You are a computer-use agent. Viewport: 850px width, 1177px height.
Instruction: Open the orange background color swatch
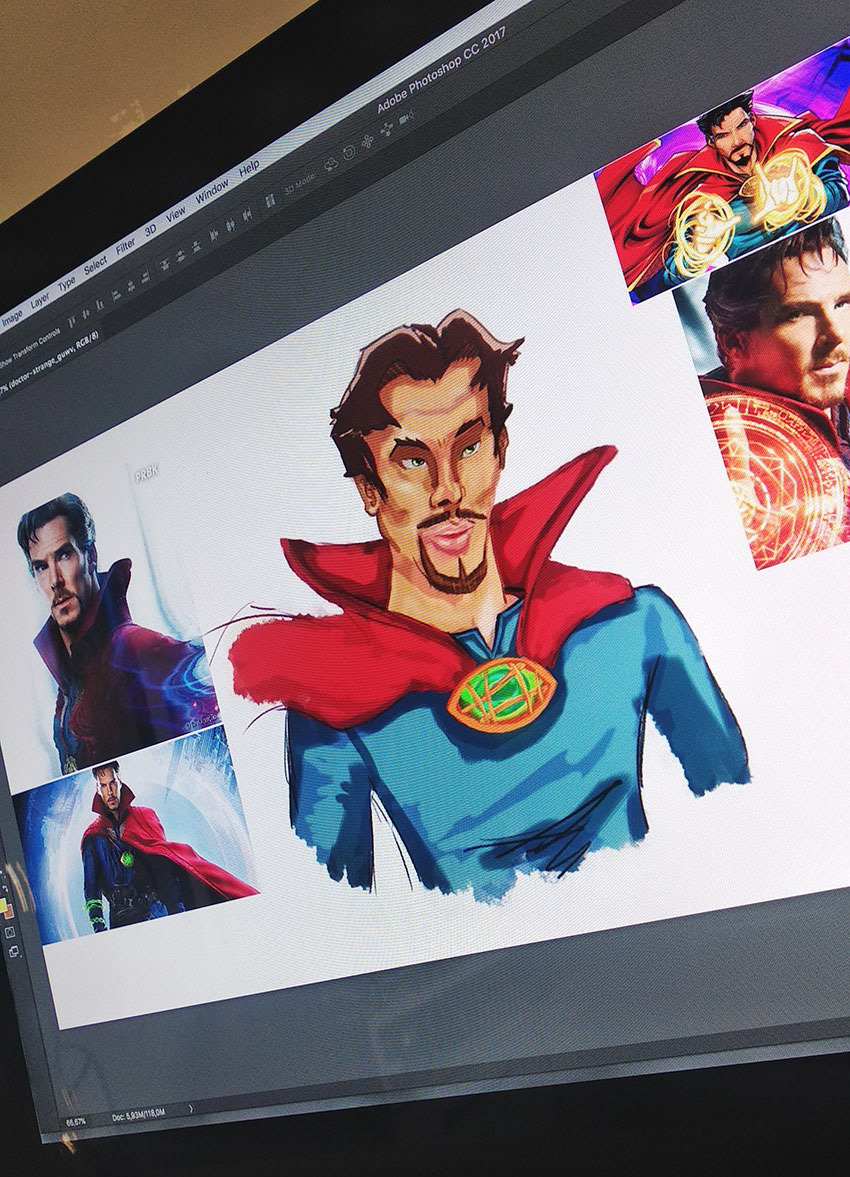click(9, 913)
